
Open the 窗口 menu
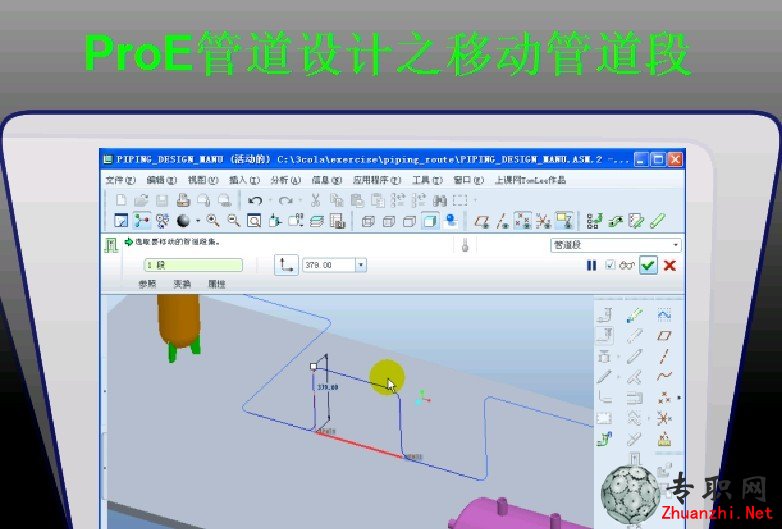tap(469, 180)
